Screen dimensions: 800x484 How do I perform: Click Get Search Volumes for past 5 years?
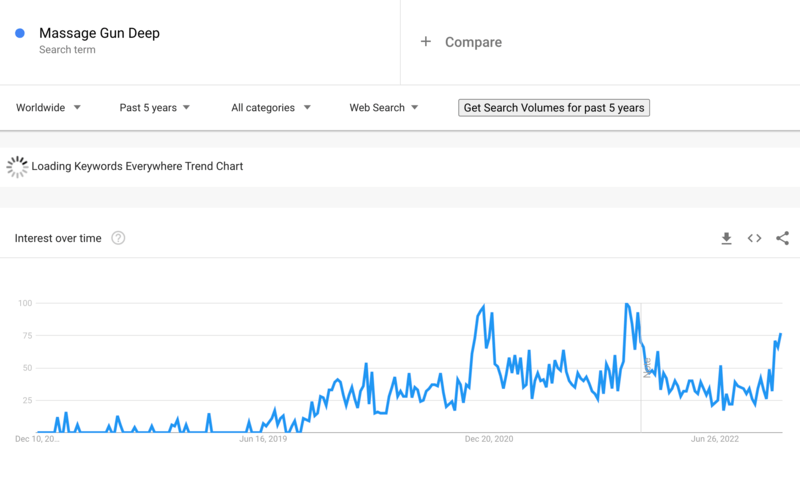click(x=554, y=108)
